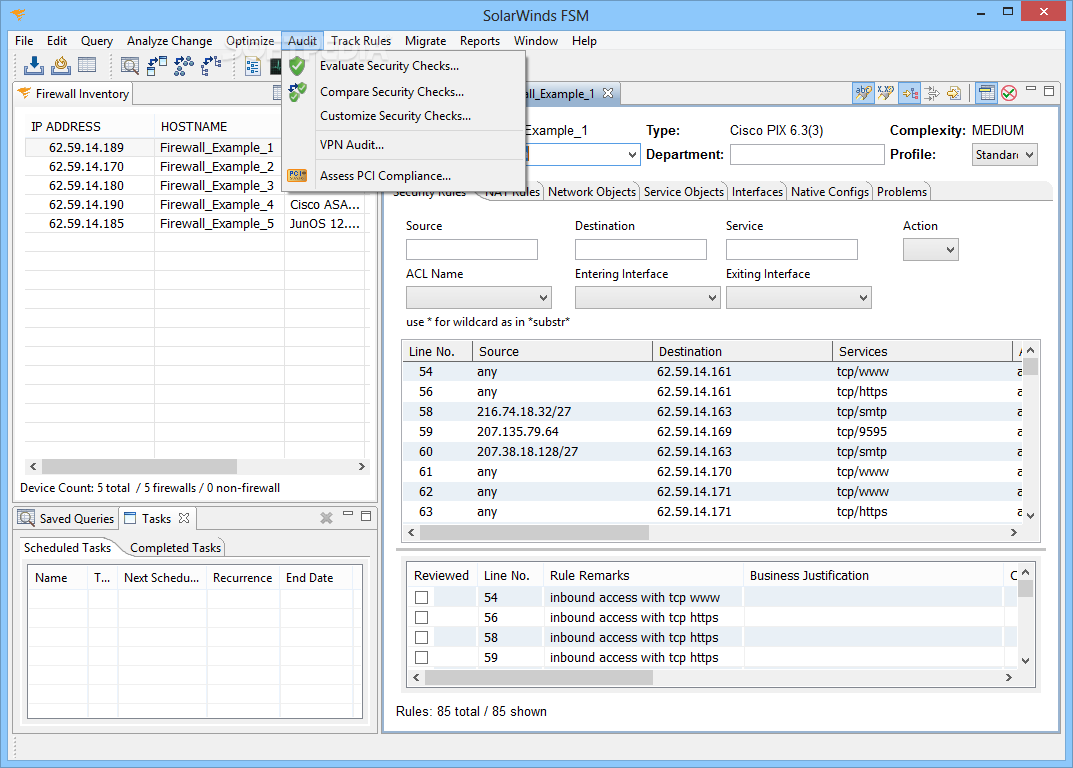
Task: Switch to the Network Objects tab
Action: tap(592, 192)
